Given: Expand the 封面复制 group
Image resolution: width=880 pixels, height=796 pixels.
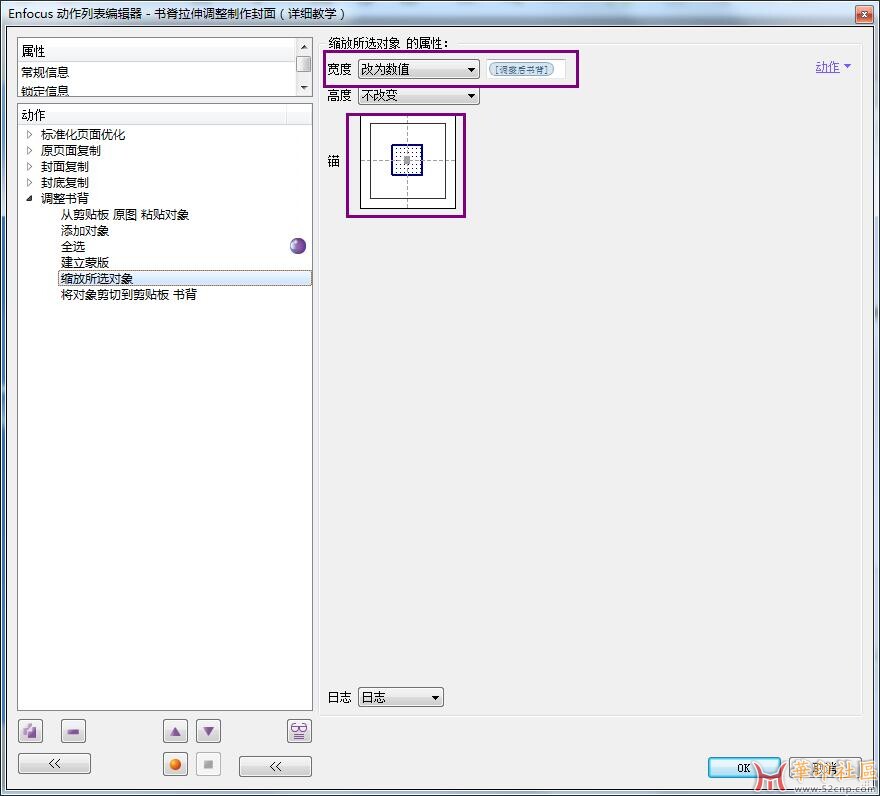Looking at the screenshot, I should click(30, 167).
